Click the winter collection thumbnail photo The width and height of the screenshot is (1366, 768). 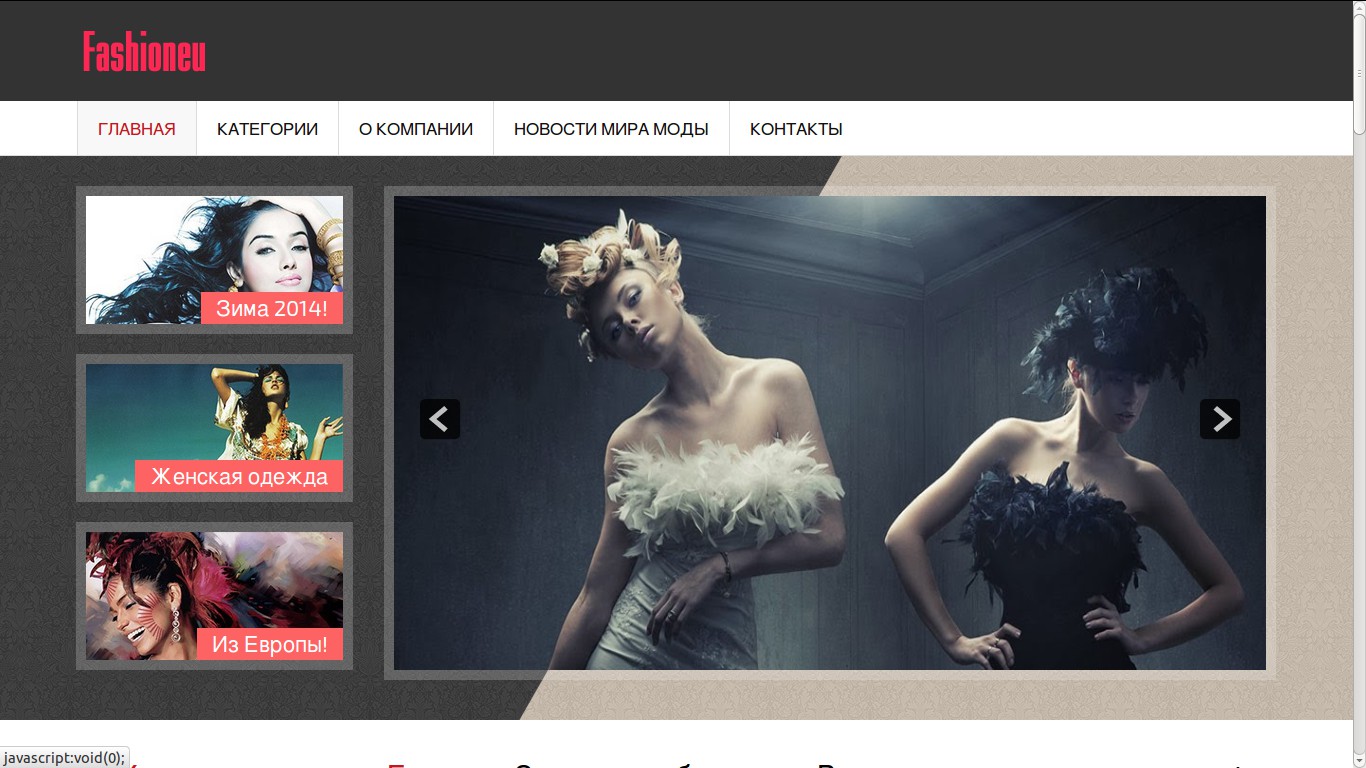pos(214,260)
